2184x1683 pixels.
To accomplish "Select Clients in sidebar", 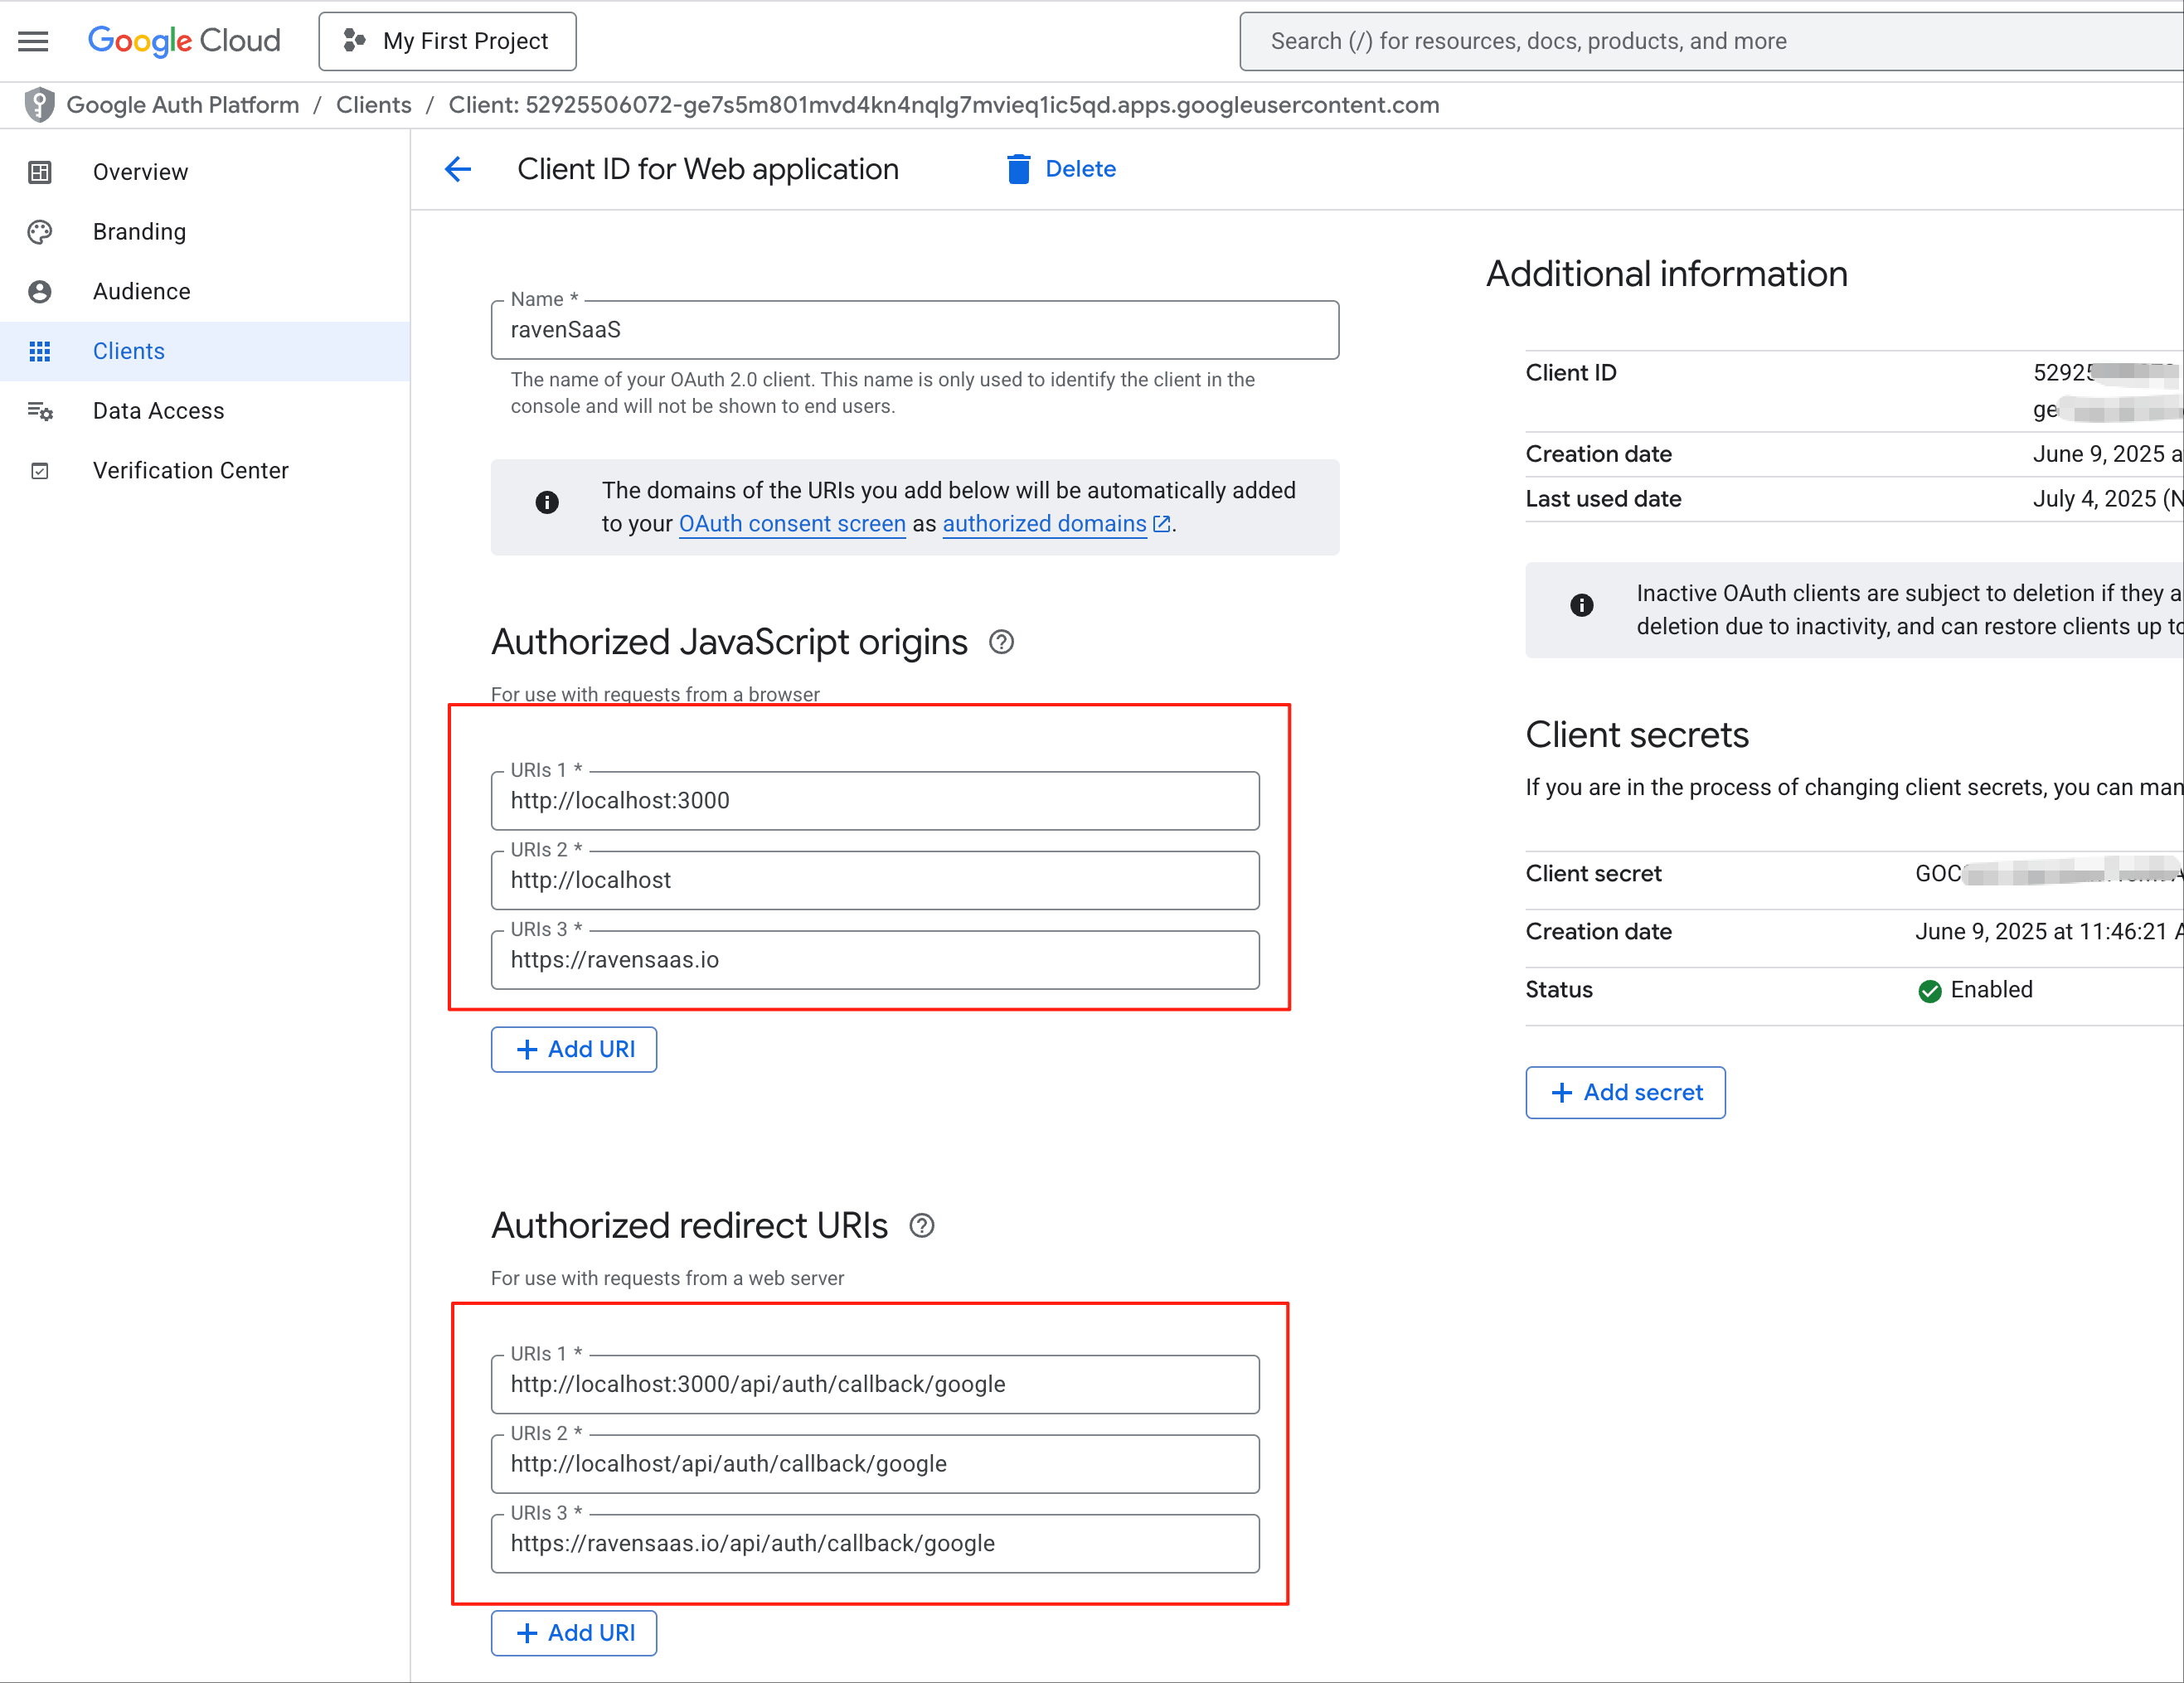I will 205,351.
